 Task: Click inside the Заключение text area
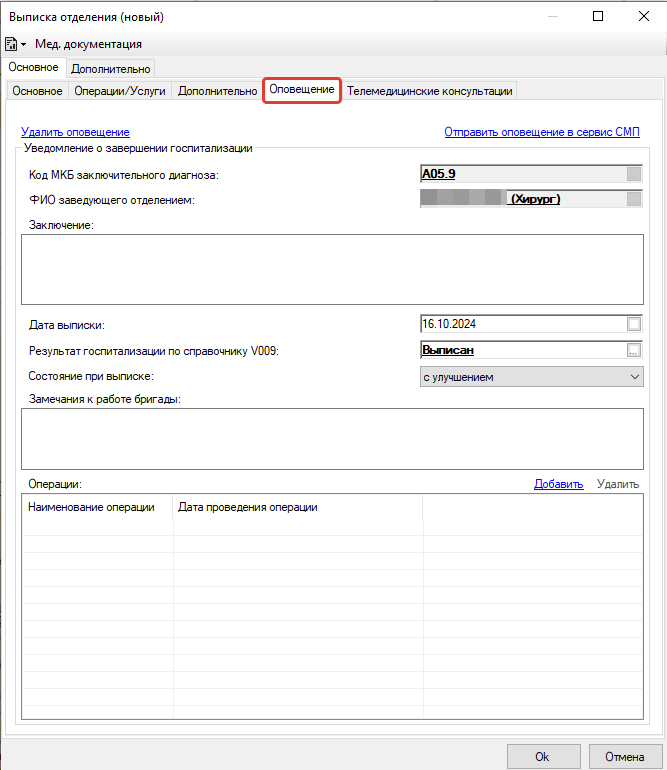pyautogui.click(x=331, y=268)
